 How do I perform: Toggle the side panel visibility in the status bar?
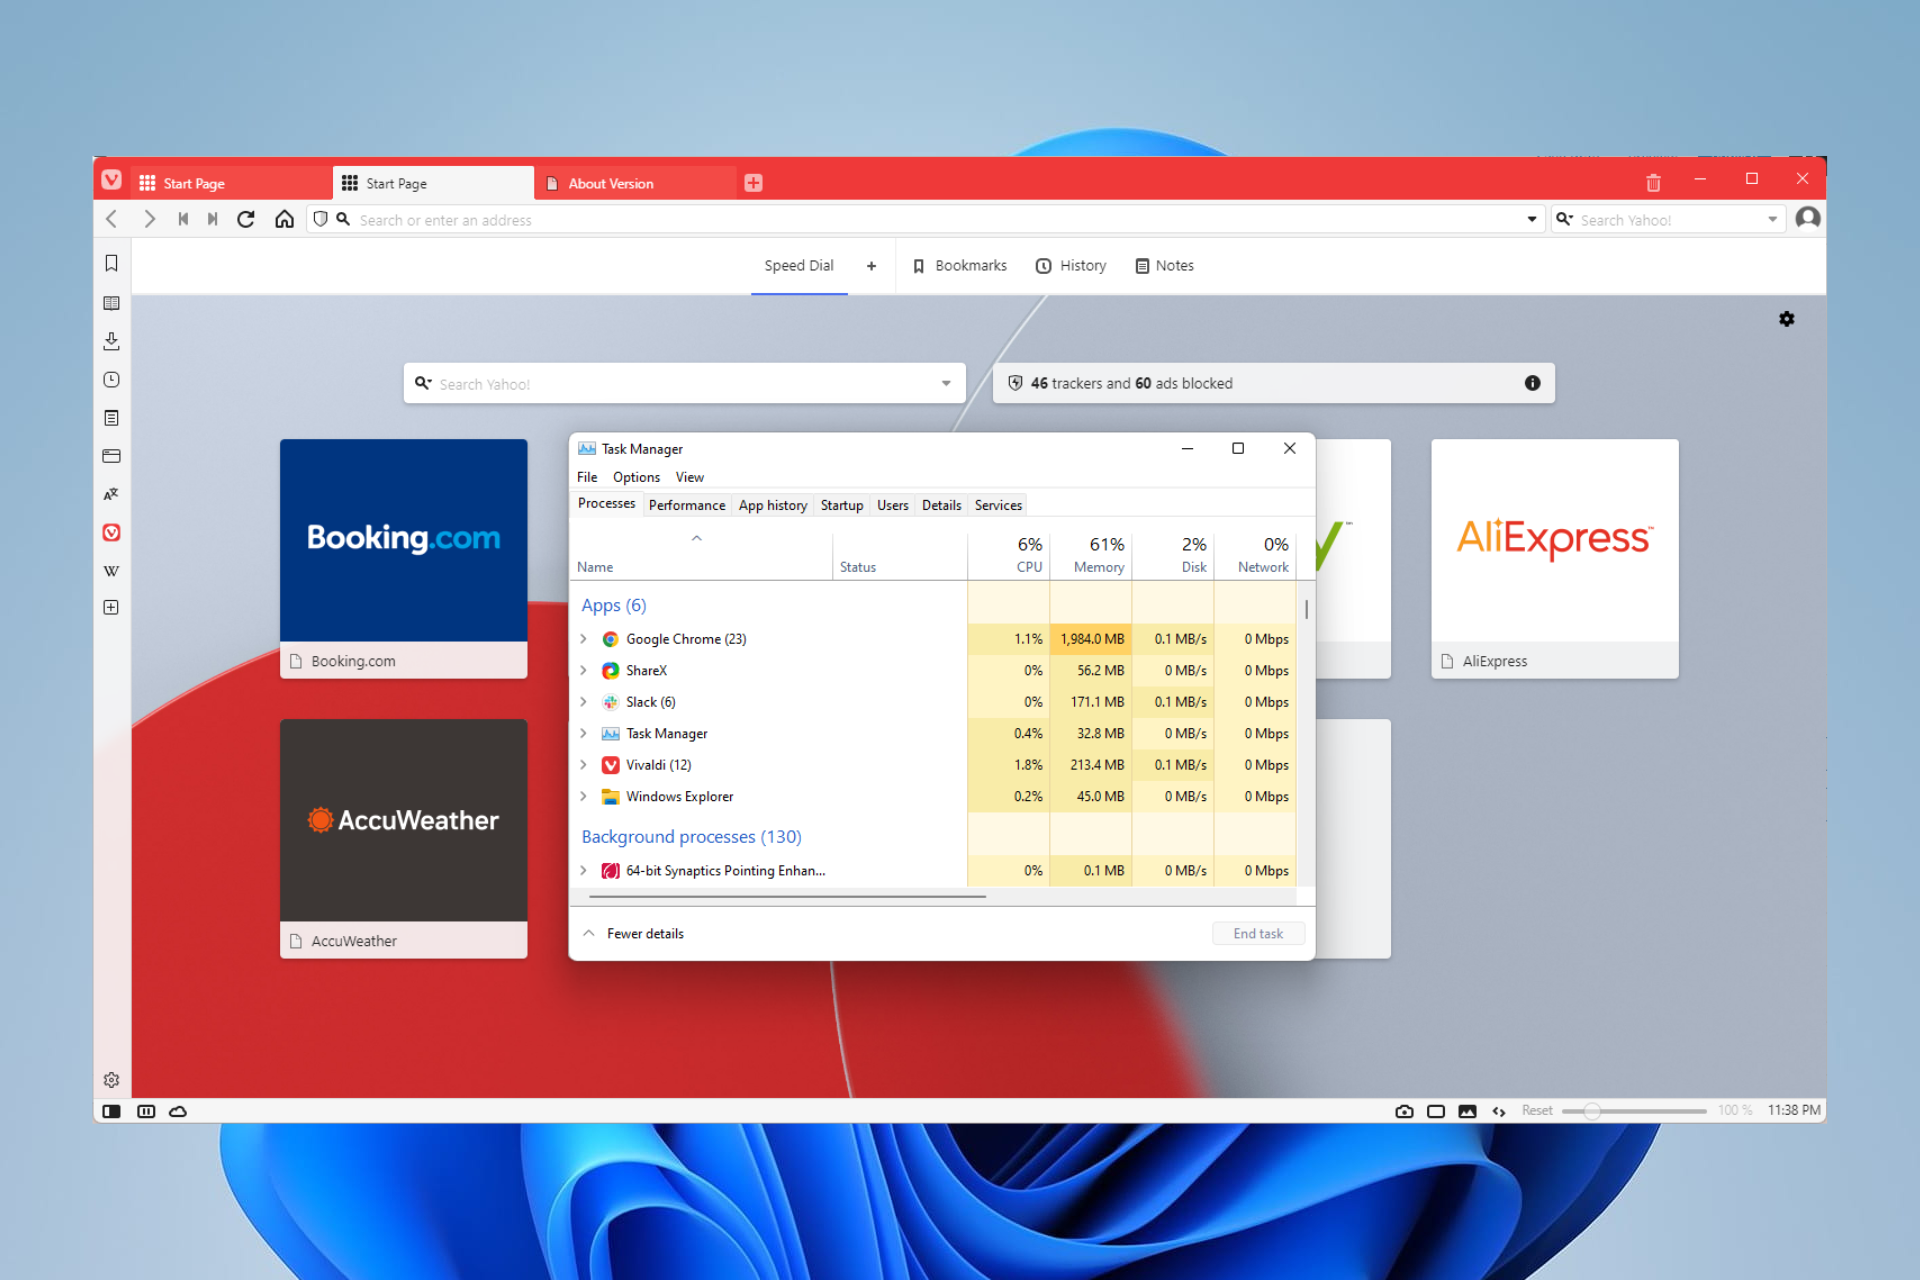112,1111
